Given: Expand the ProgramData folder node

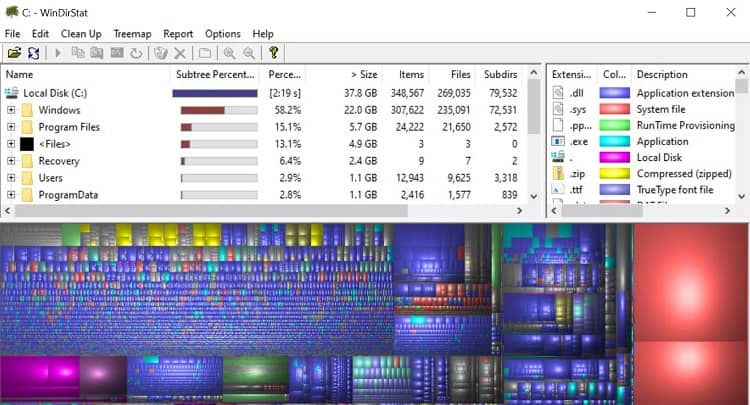Looking at the screenshot, I should click(11, 195).
